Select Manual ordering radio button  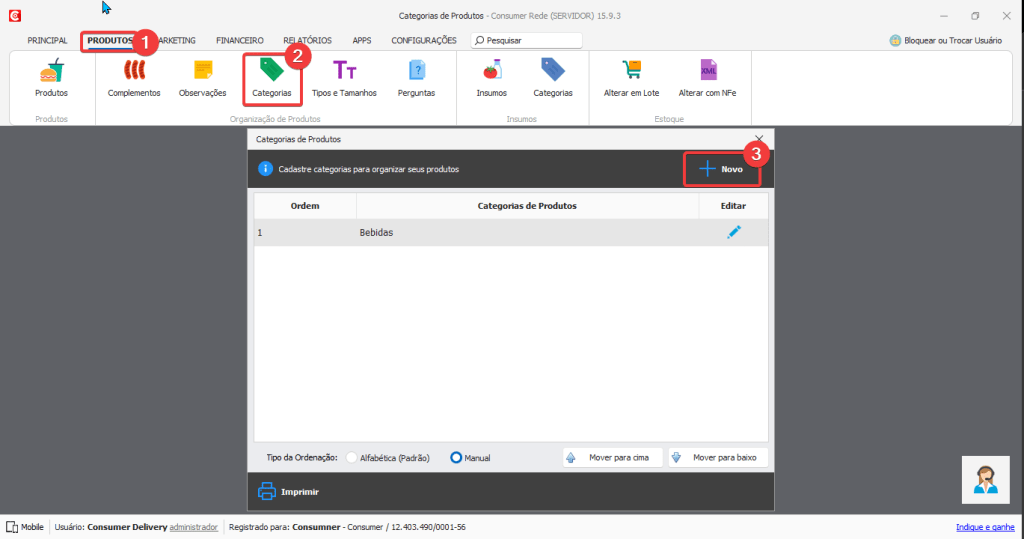[x=456, y=458]
